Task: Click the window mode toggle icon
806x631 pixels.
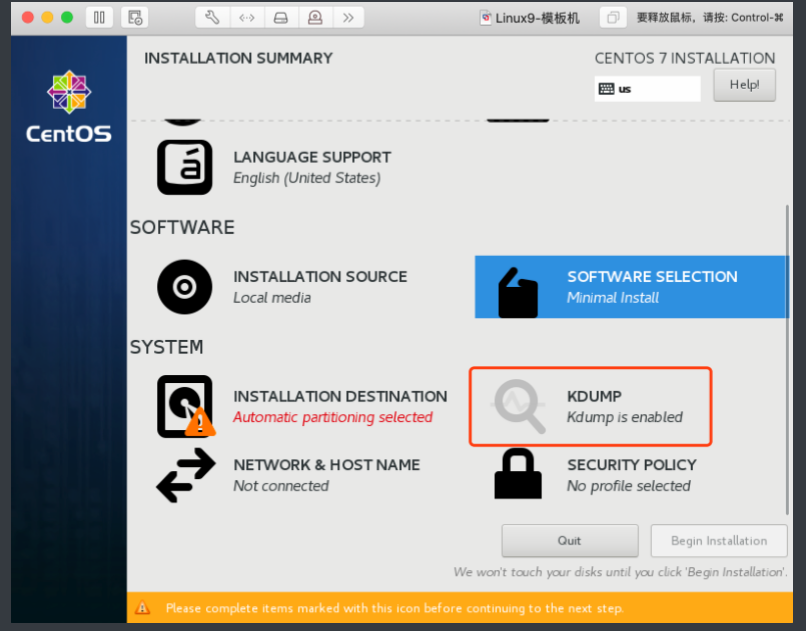Action: point(613,18)
